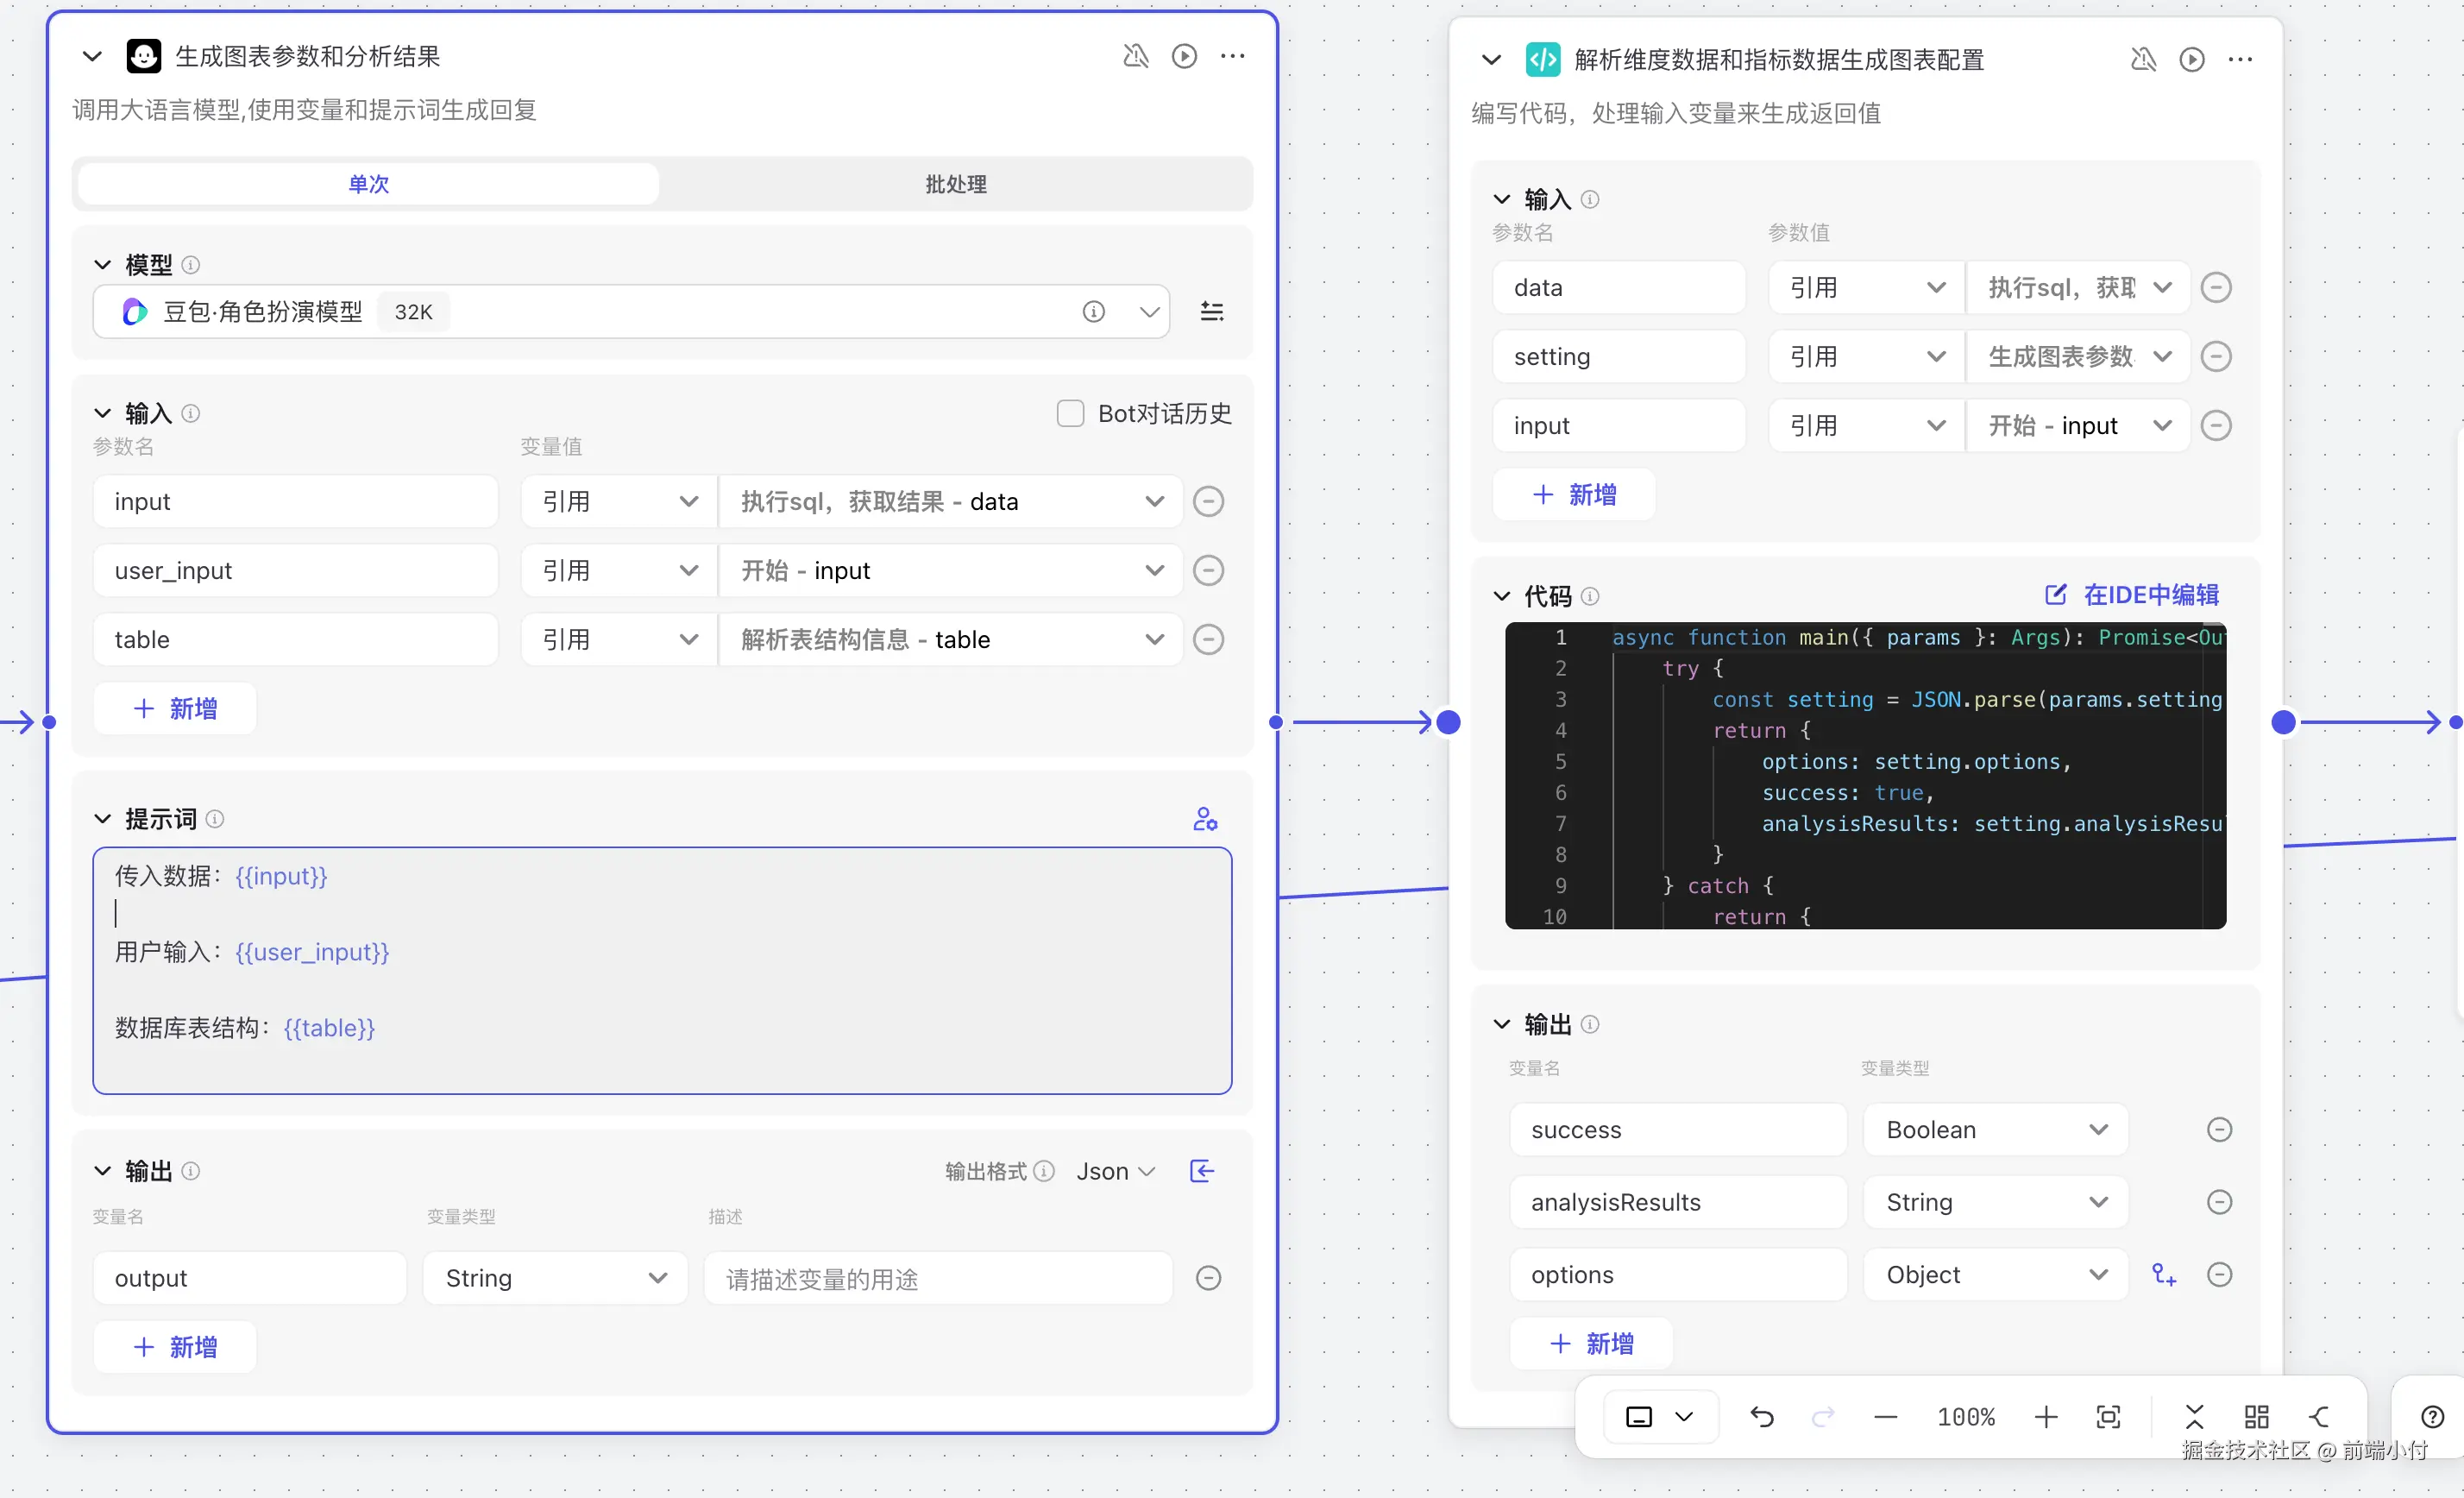Open 豆包·角色扮演模型 model dropdown
The image size is (2464, 1498).
pos(1149,312)
